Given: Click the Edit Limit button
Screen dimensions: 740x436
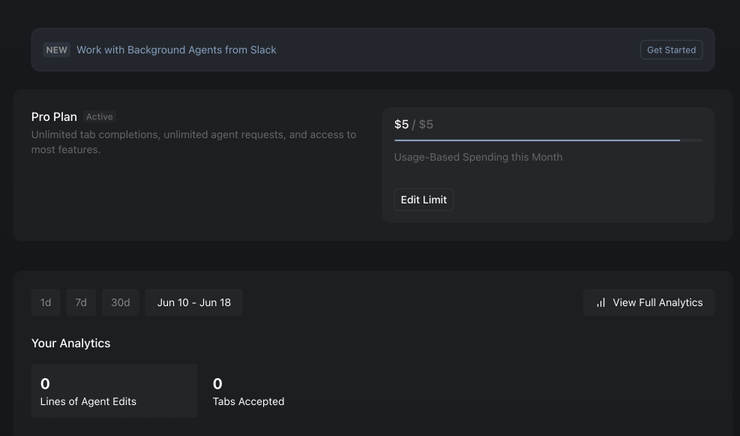Looking at the screenshot, I should pyautogui.click(x=424, y=200).
